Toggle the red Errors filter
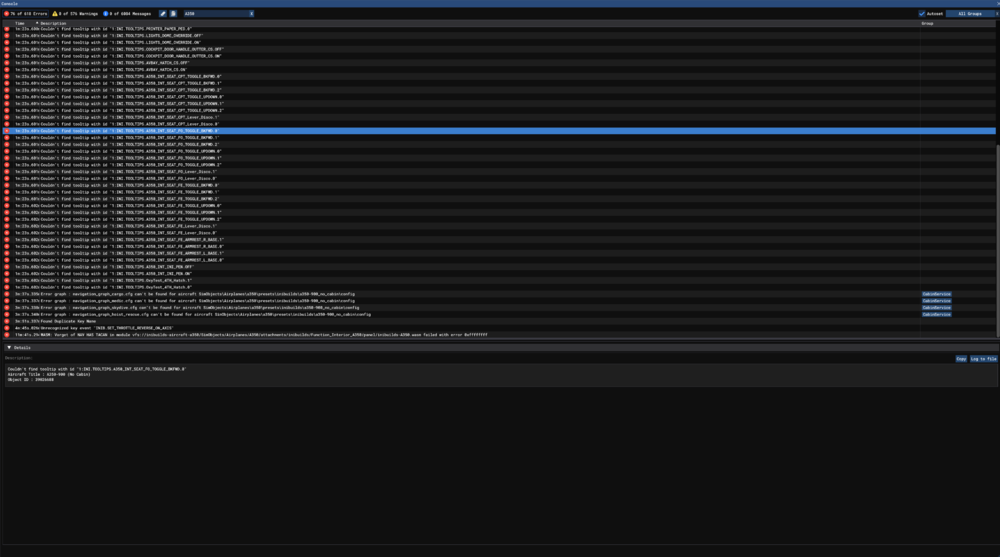Image resolution: width=1000 pixels, height=557 pixels. pyautogui.click(x=26, y=14)
